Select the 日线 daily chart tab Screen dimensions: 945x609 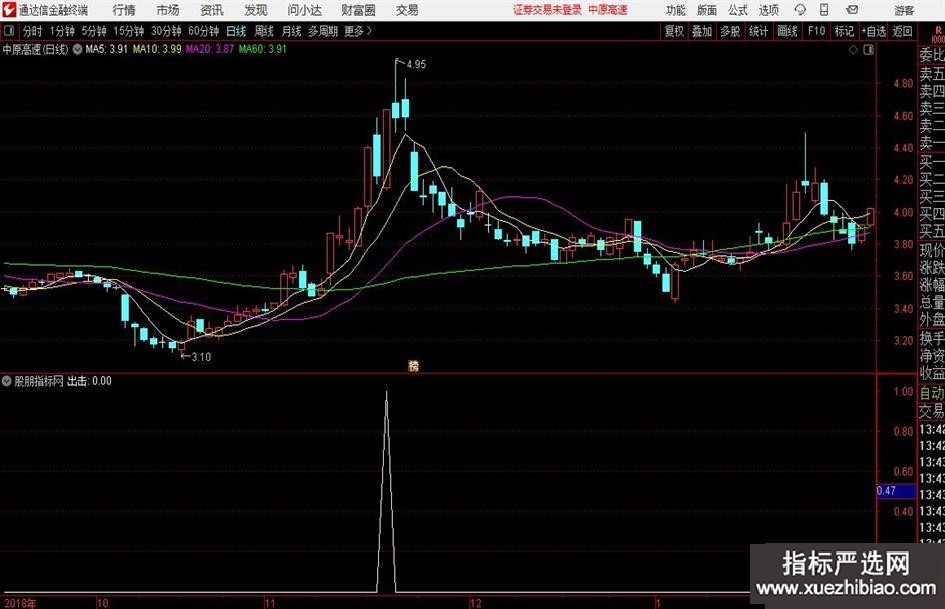pos(236,31)
